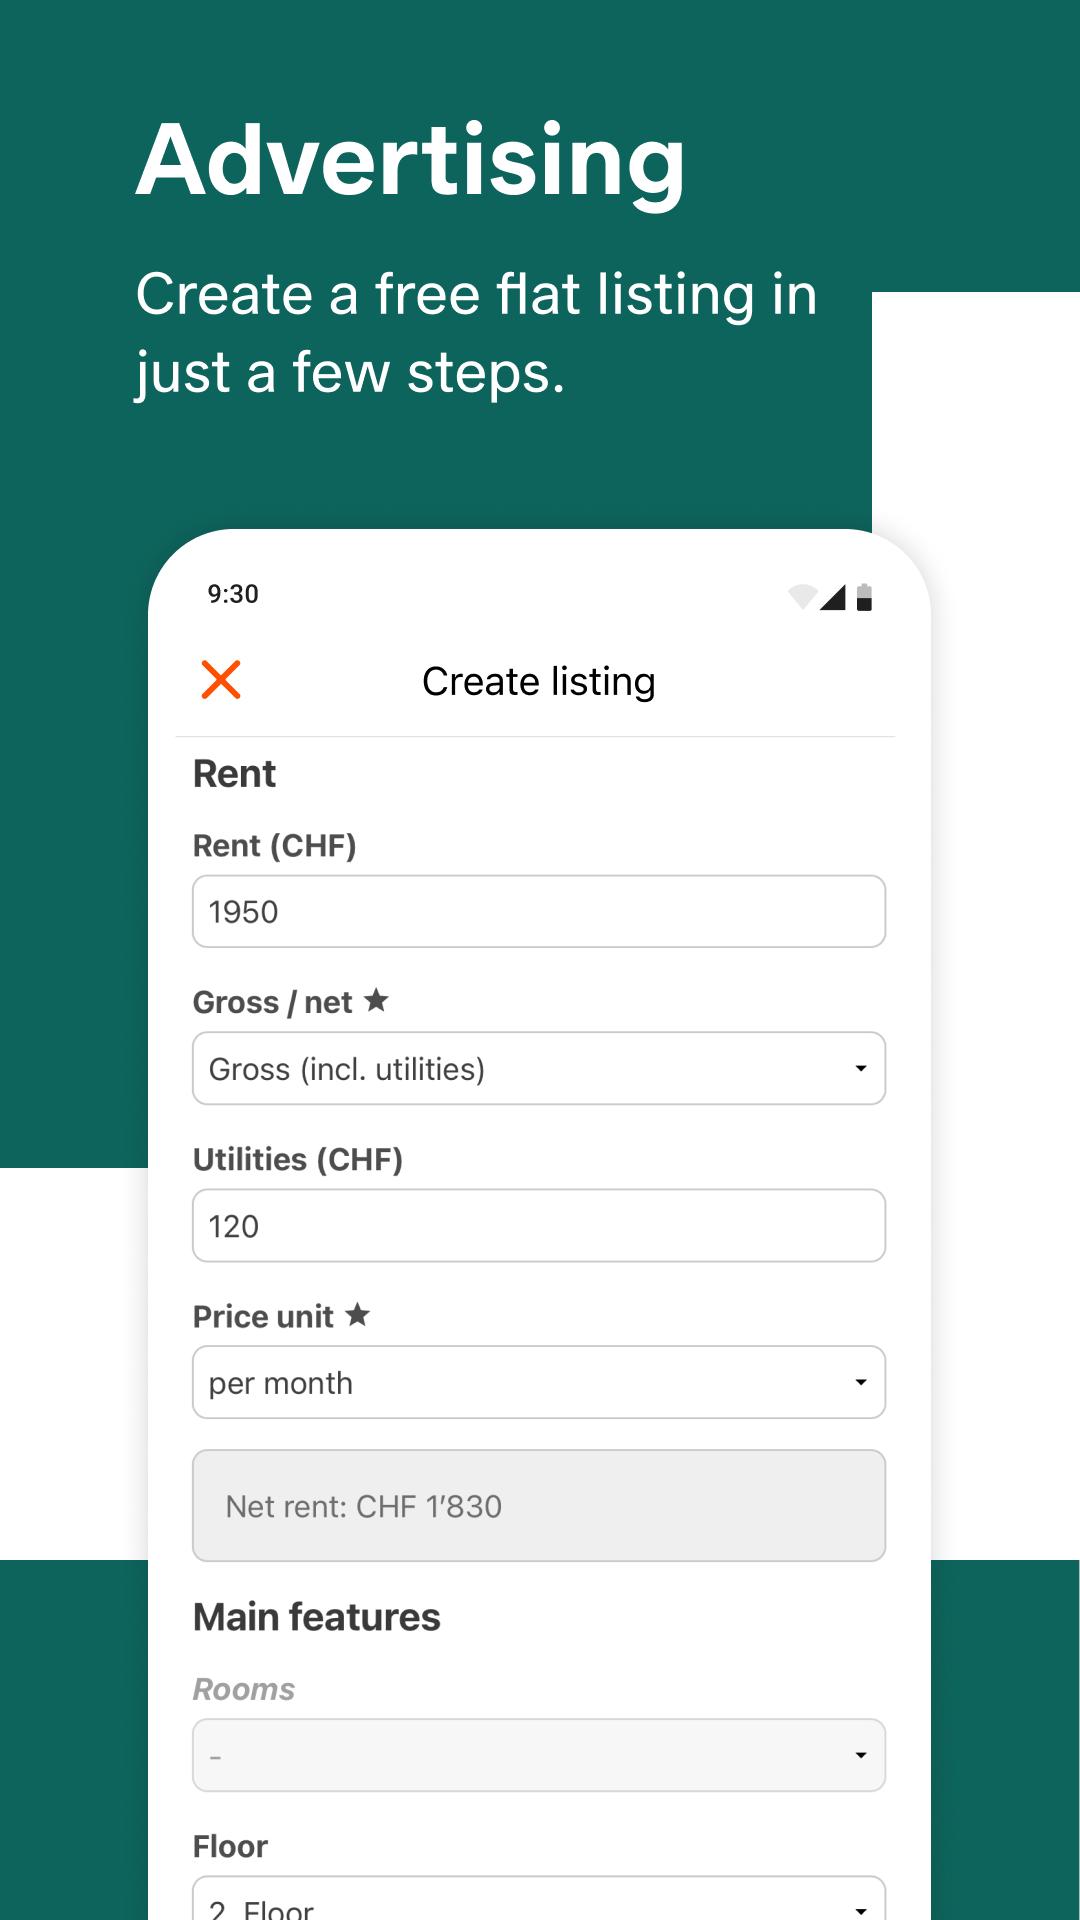Open the Gross (incl. utilities) dropdown
Screen dimensions: 1080x1920
click(539, 1068)
